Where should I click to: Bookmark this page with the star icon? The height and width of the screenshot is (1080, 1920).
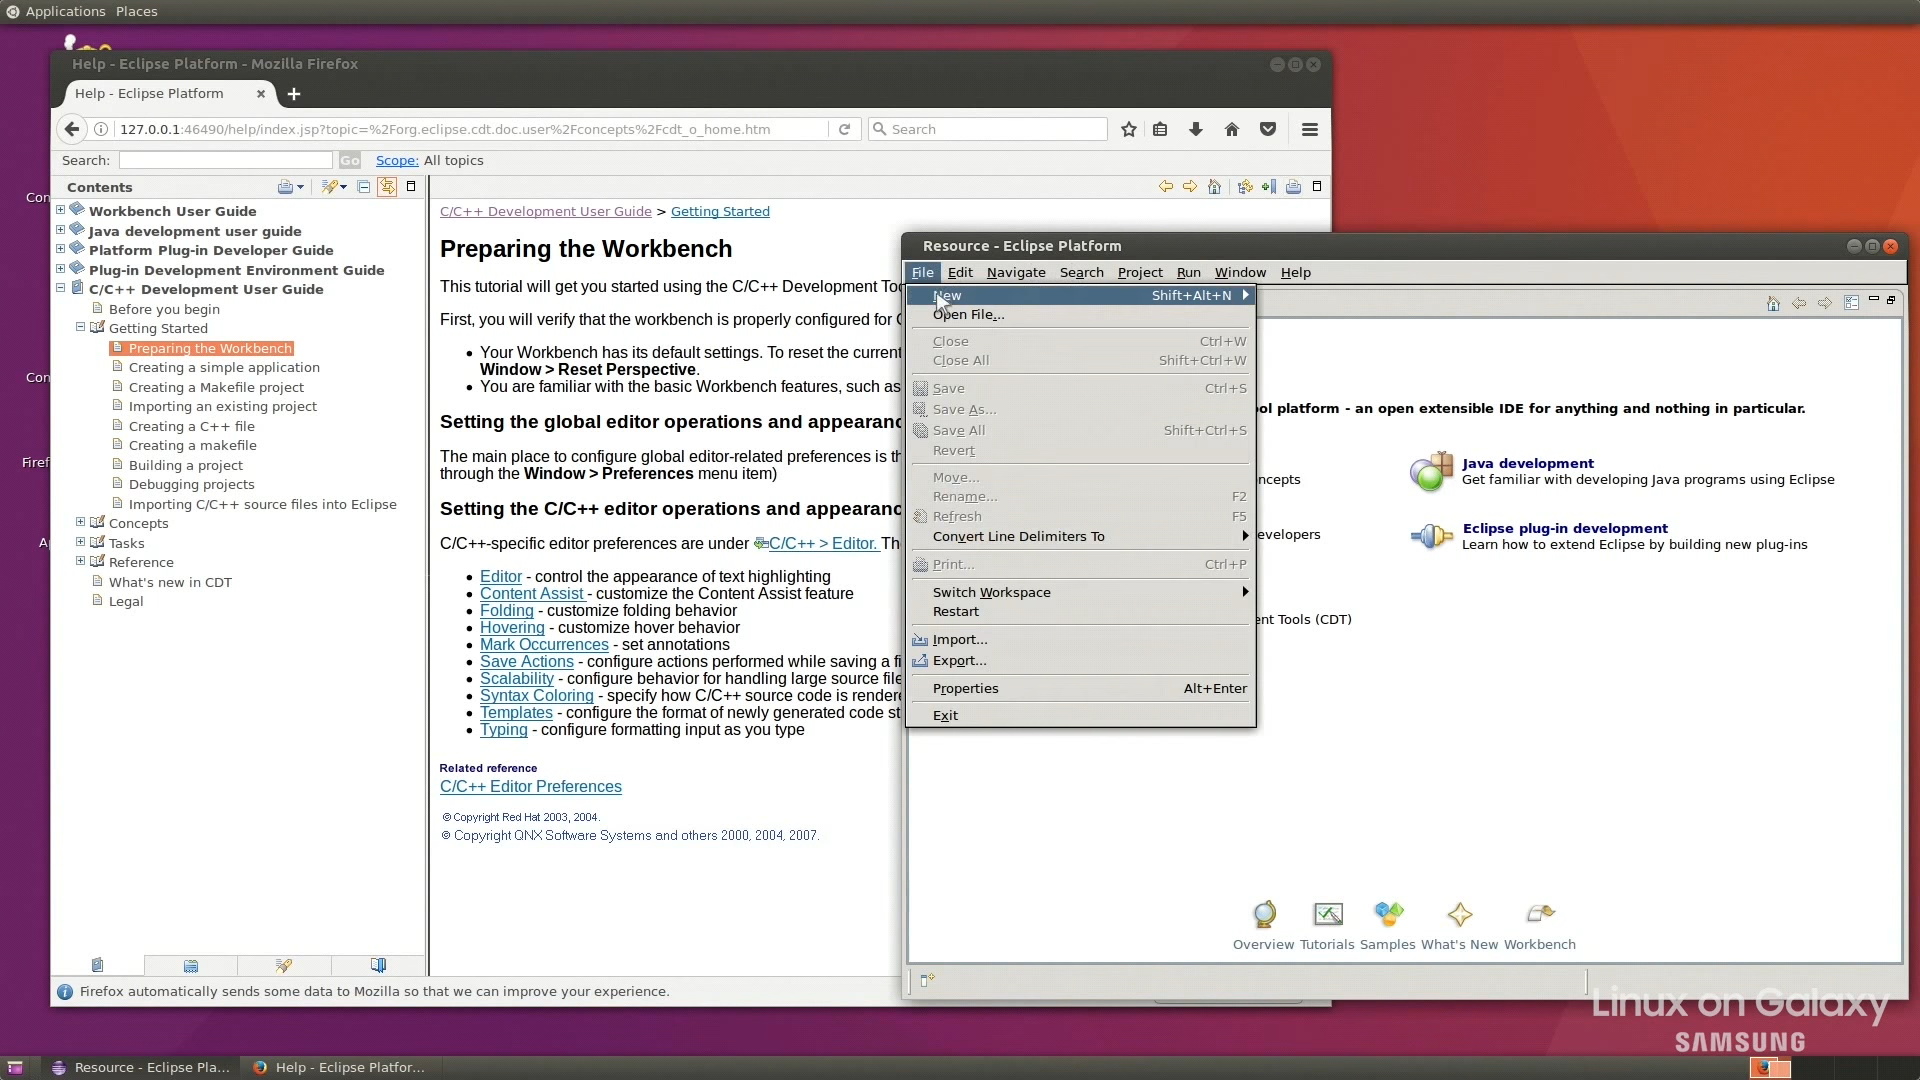click(1129, 129)
